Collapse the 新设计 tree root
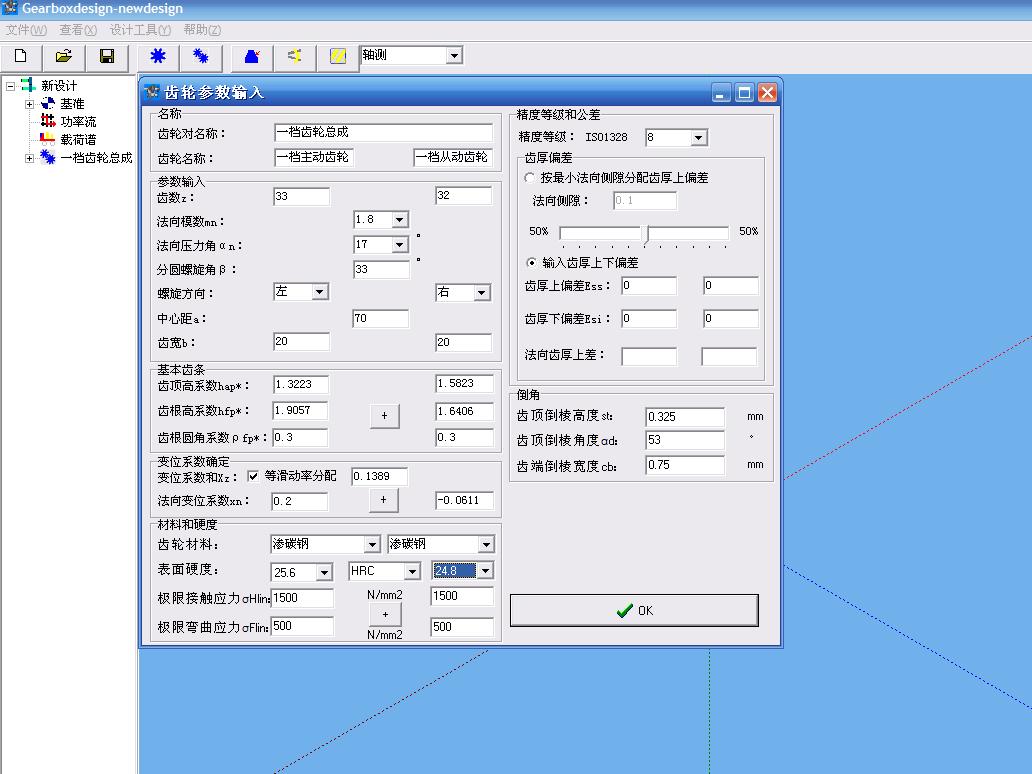 11,86
